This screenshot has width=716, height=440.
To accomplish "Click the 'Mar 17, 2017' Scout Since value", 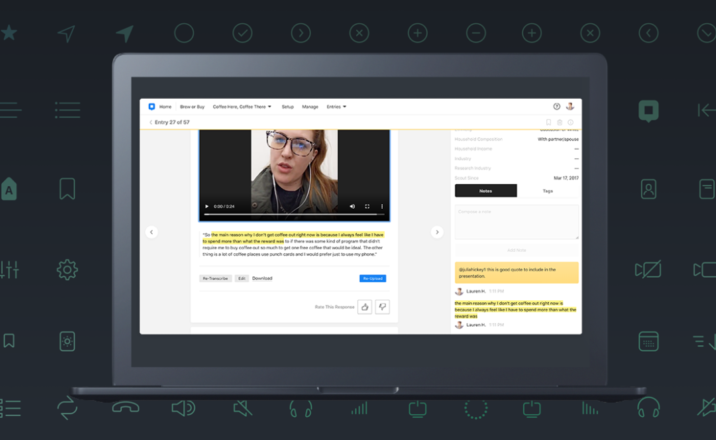I will pyautogui.click(x=566, y=178).
